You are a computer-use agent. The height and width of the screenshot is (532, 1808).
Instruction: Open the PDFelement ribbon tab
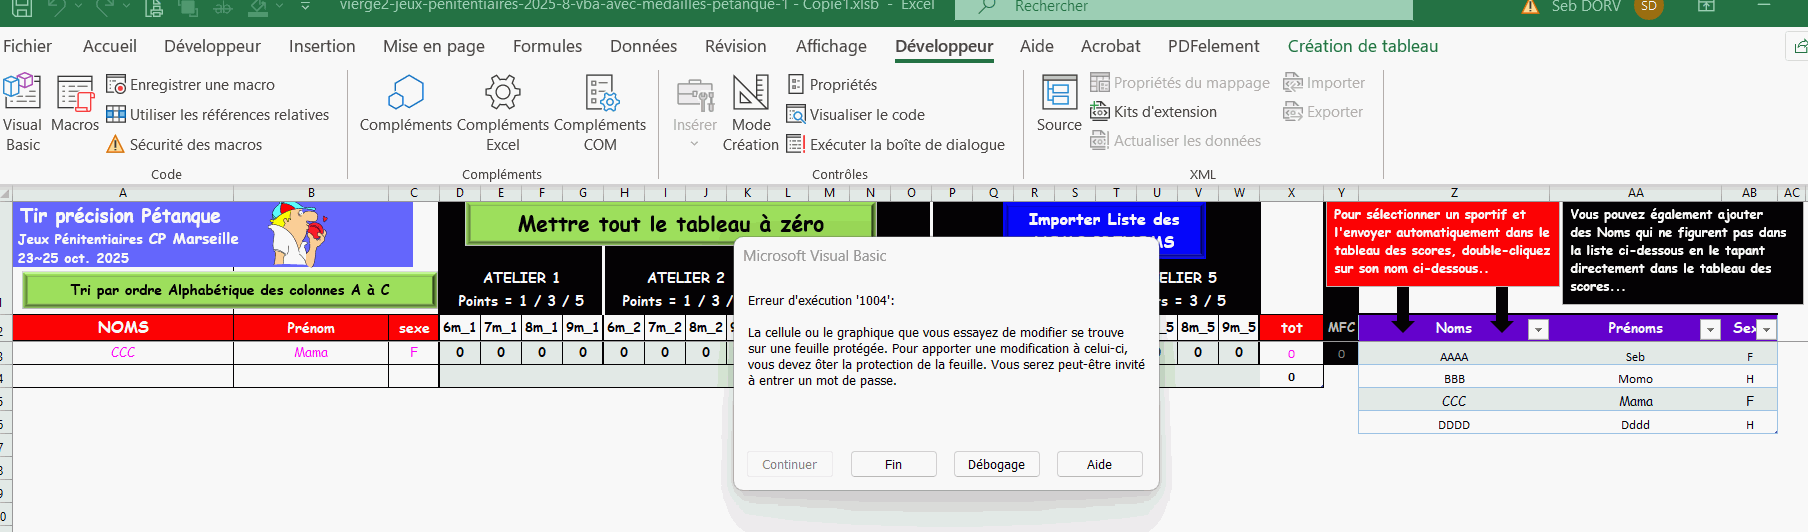coord(1214,46)
